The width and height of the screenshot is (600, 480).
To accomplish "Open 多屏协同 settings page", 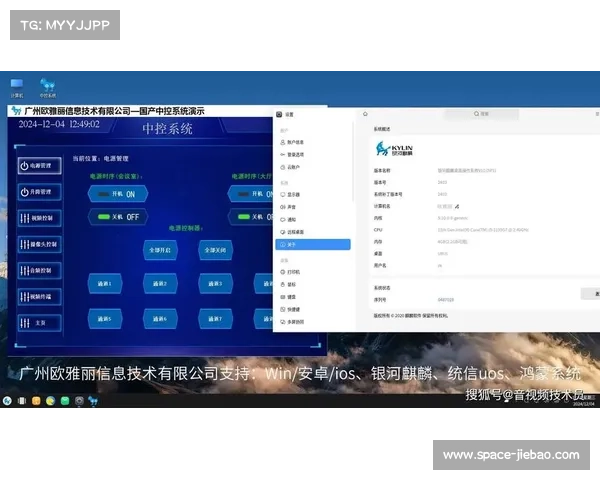I will (x=313, y=322).
